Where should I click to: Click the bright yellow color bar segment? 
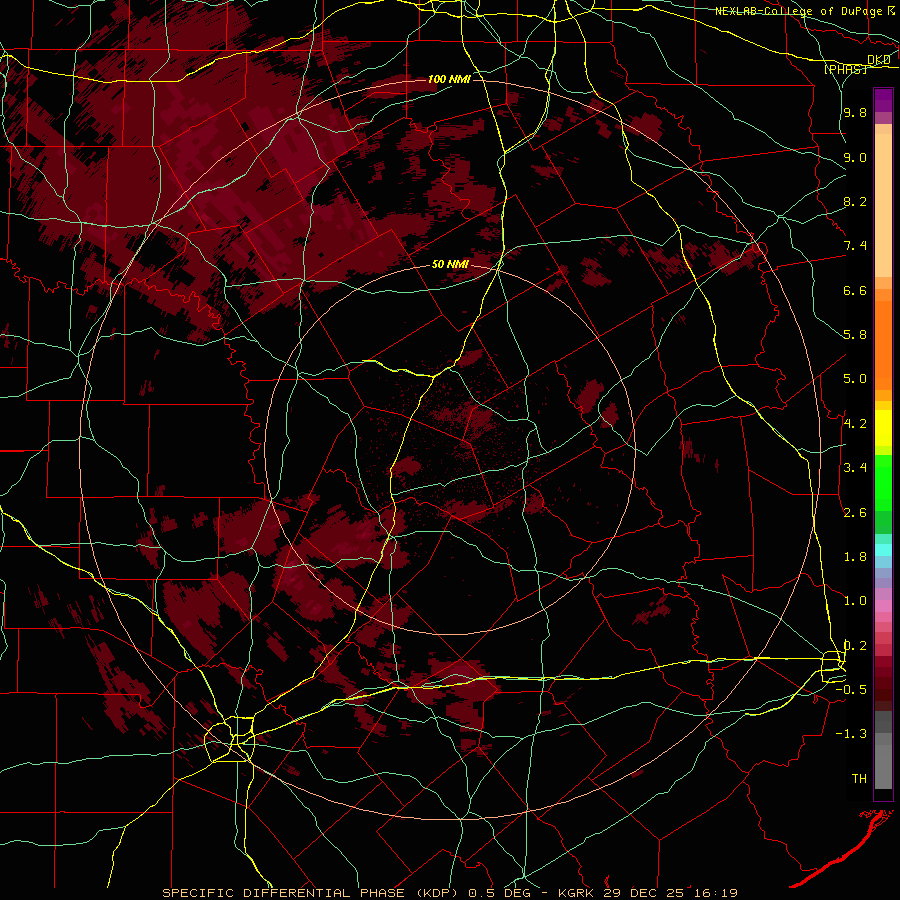(x=883, y=428)
